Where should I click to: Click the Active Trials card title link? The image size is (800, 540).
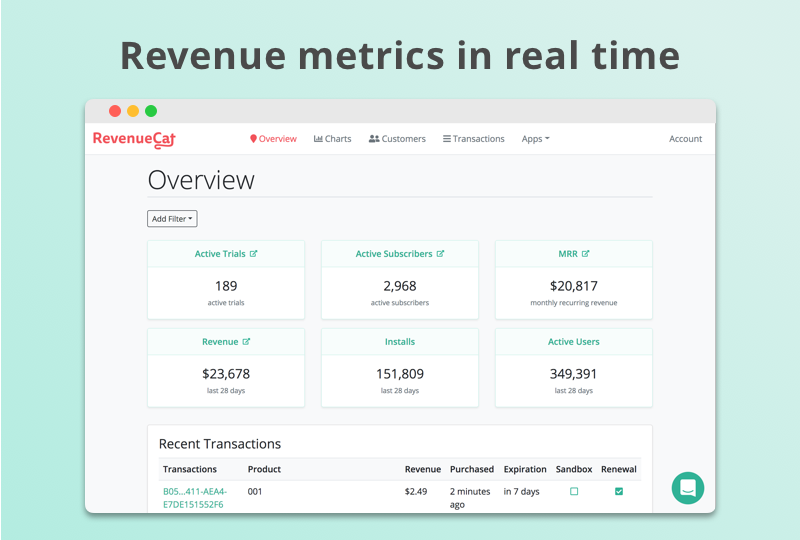pyautogui.click(x=220, y=254)
